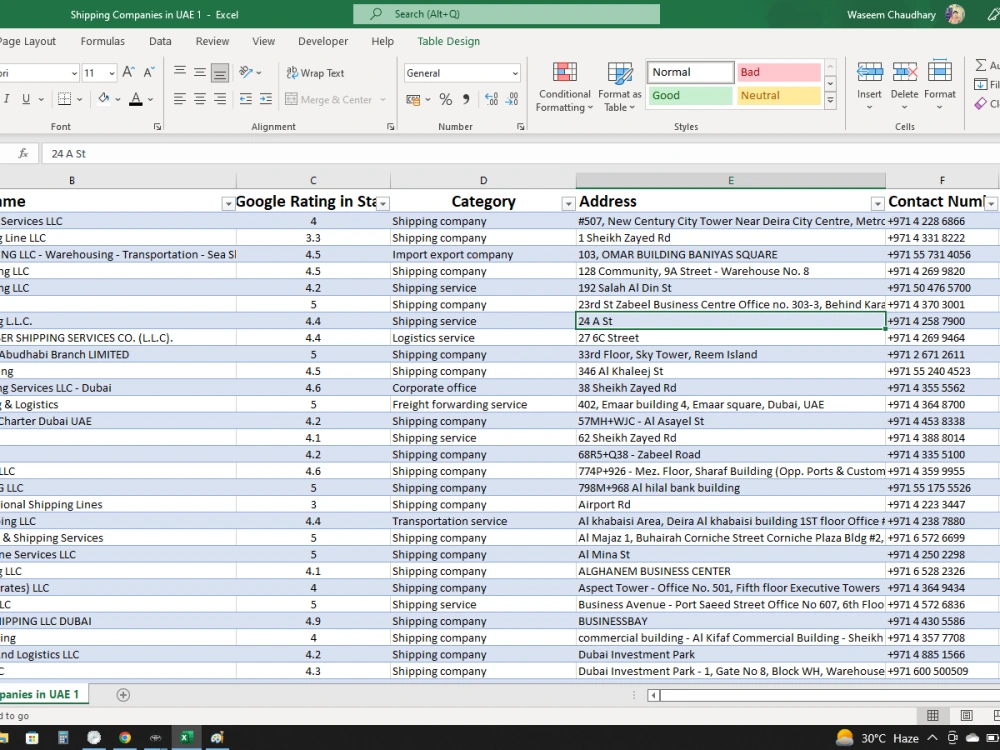1000x750 pixels.
Task: Open the Category column filter dropdown
Action: click(568, 203)
